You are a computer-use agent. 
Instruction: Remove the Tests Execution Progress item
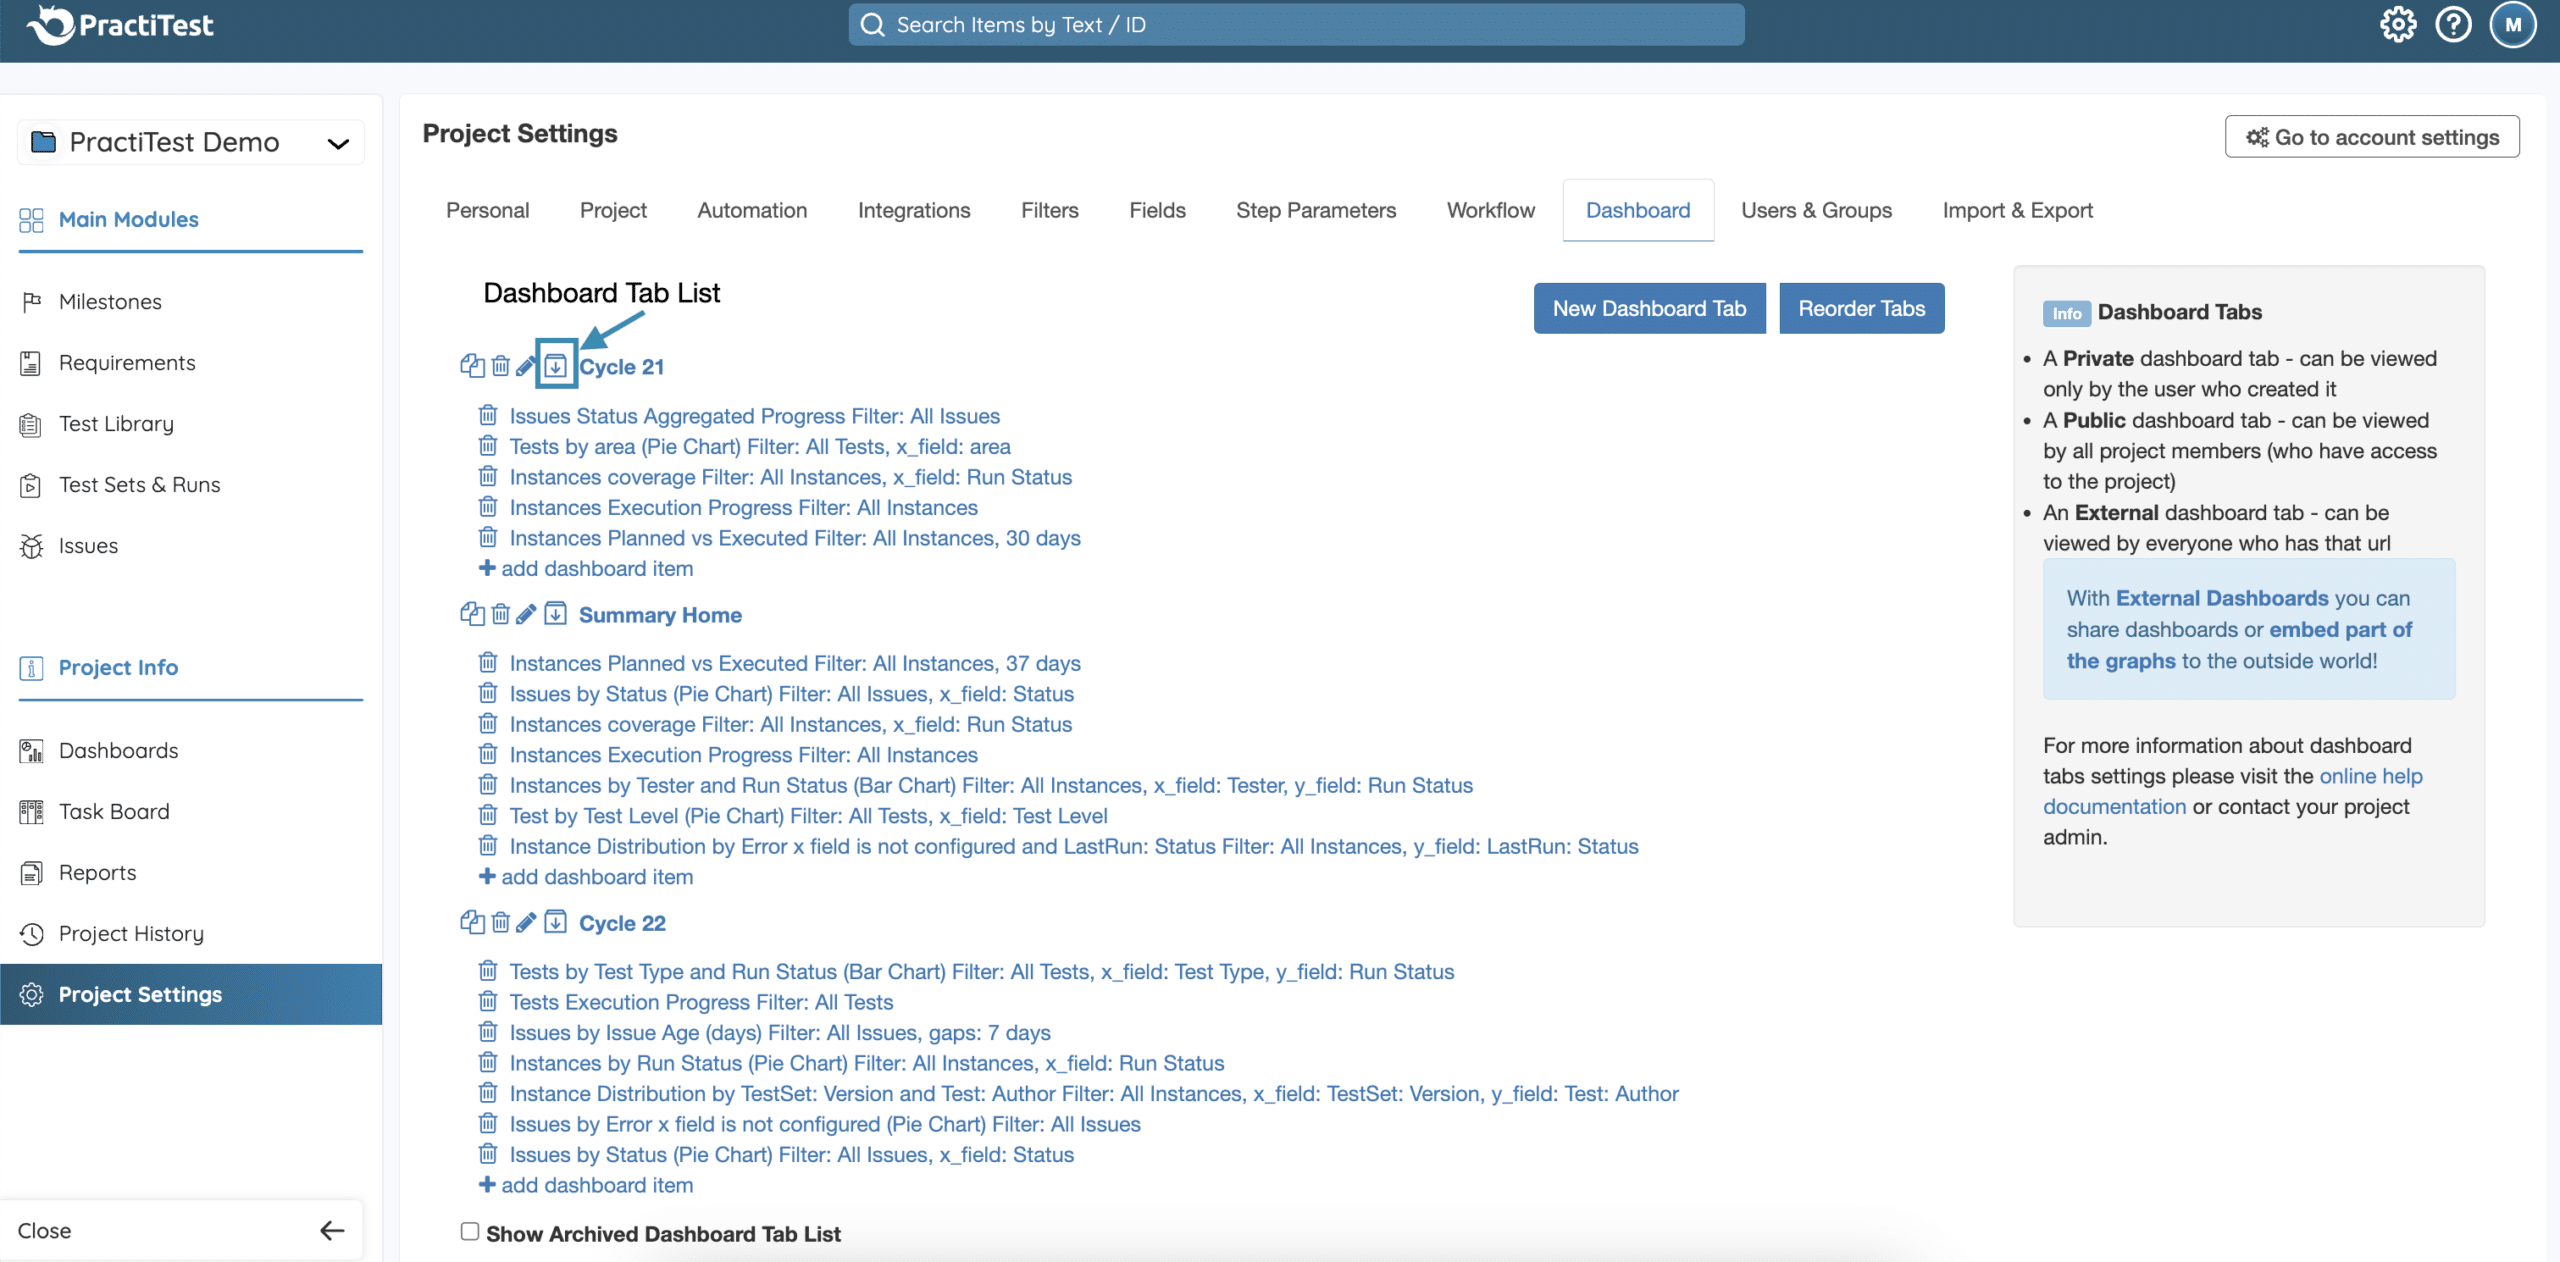coord(488,1001)
